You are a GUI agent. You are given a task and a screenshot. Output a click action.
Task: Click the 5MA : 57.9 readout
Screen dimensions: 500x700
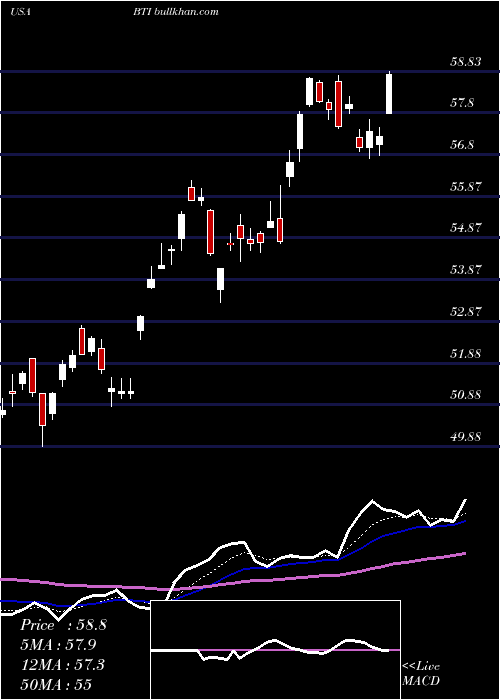click(x=58, y=645)
